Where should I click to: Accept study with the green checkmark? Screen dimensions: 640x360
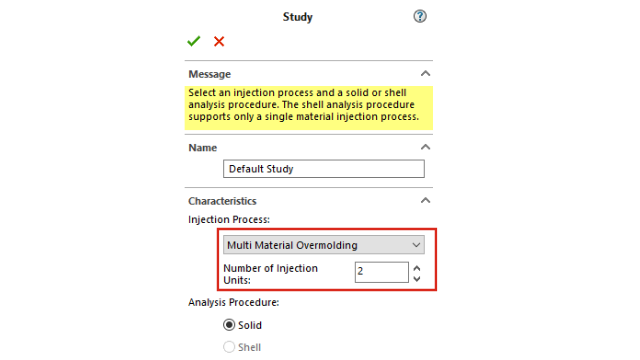click(193, 41)
